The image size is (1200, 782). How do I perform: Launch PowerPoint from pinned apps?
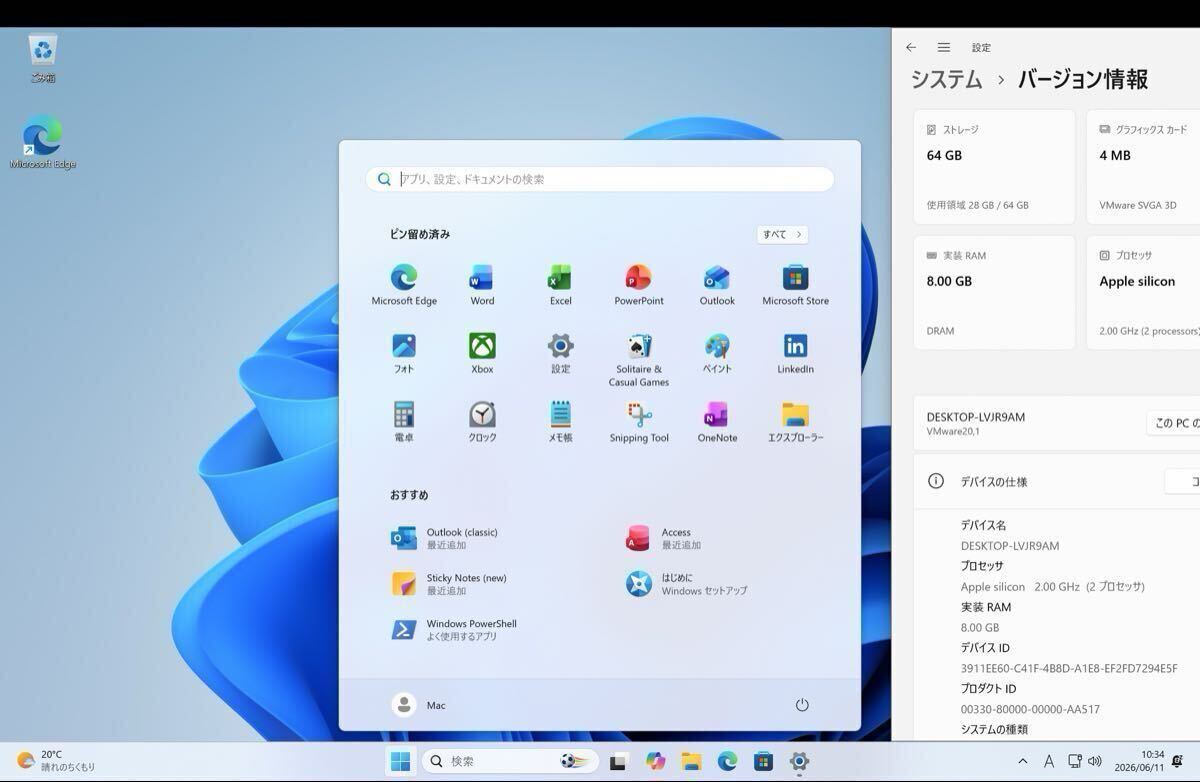tap(639, 285)
